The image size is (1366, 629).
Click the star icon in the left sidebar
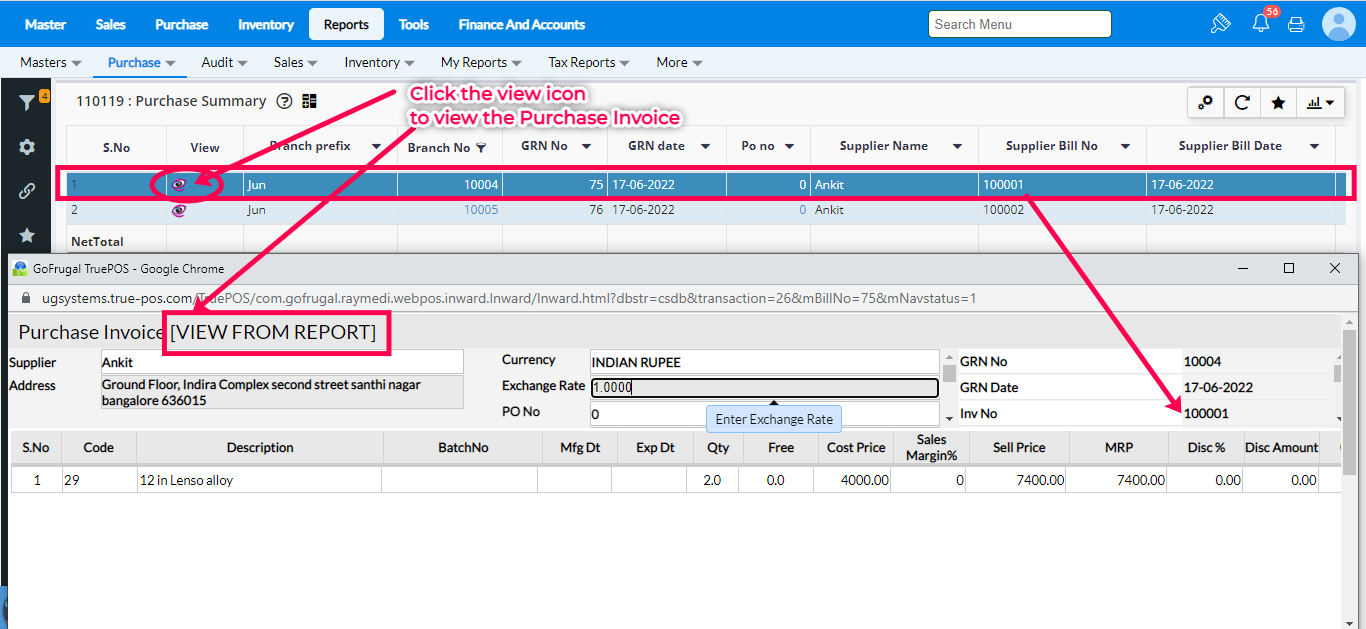coord(27,235)
